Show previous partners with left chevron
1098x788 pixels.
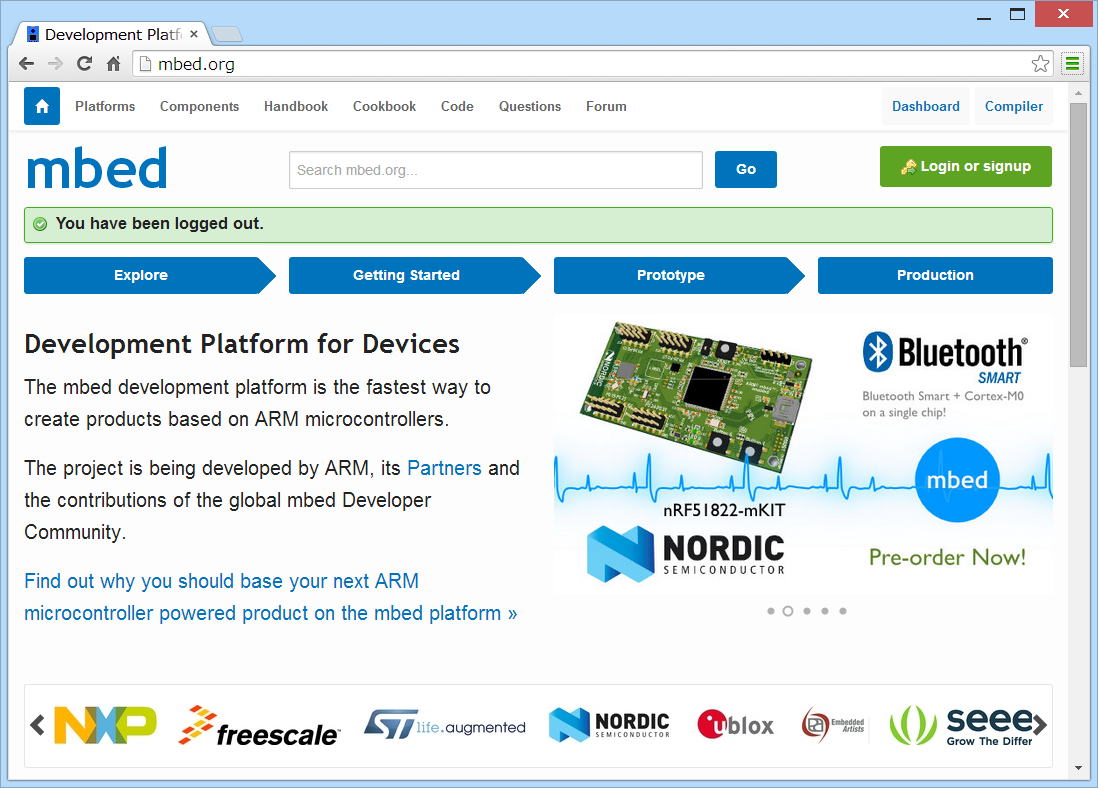[37, 725]
